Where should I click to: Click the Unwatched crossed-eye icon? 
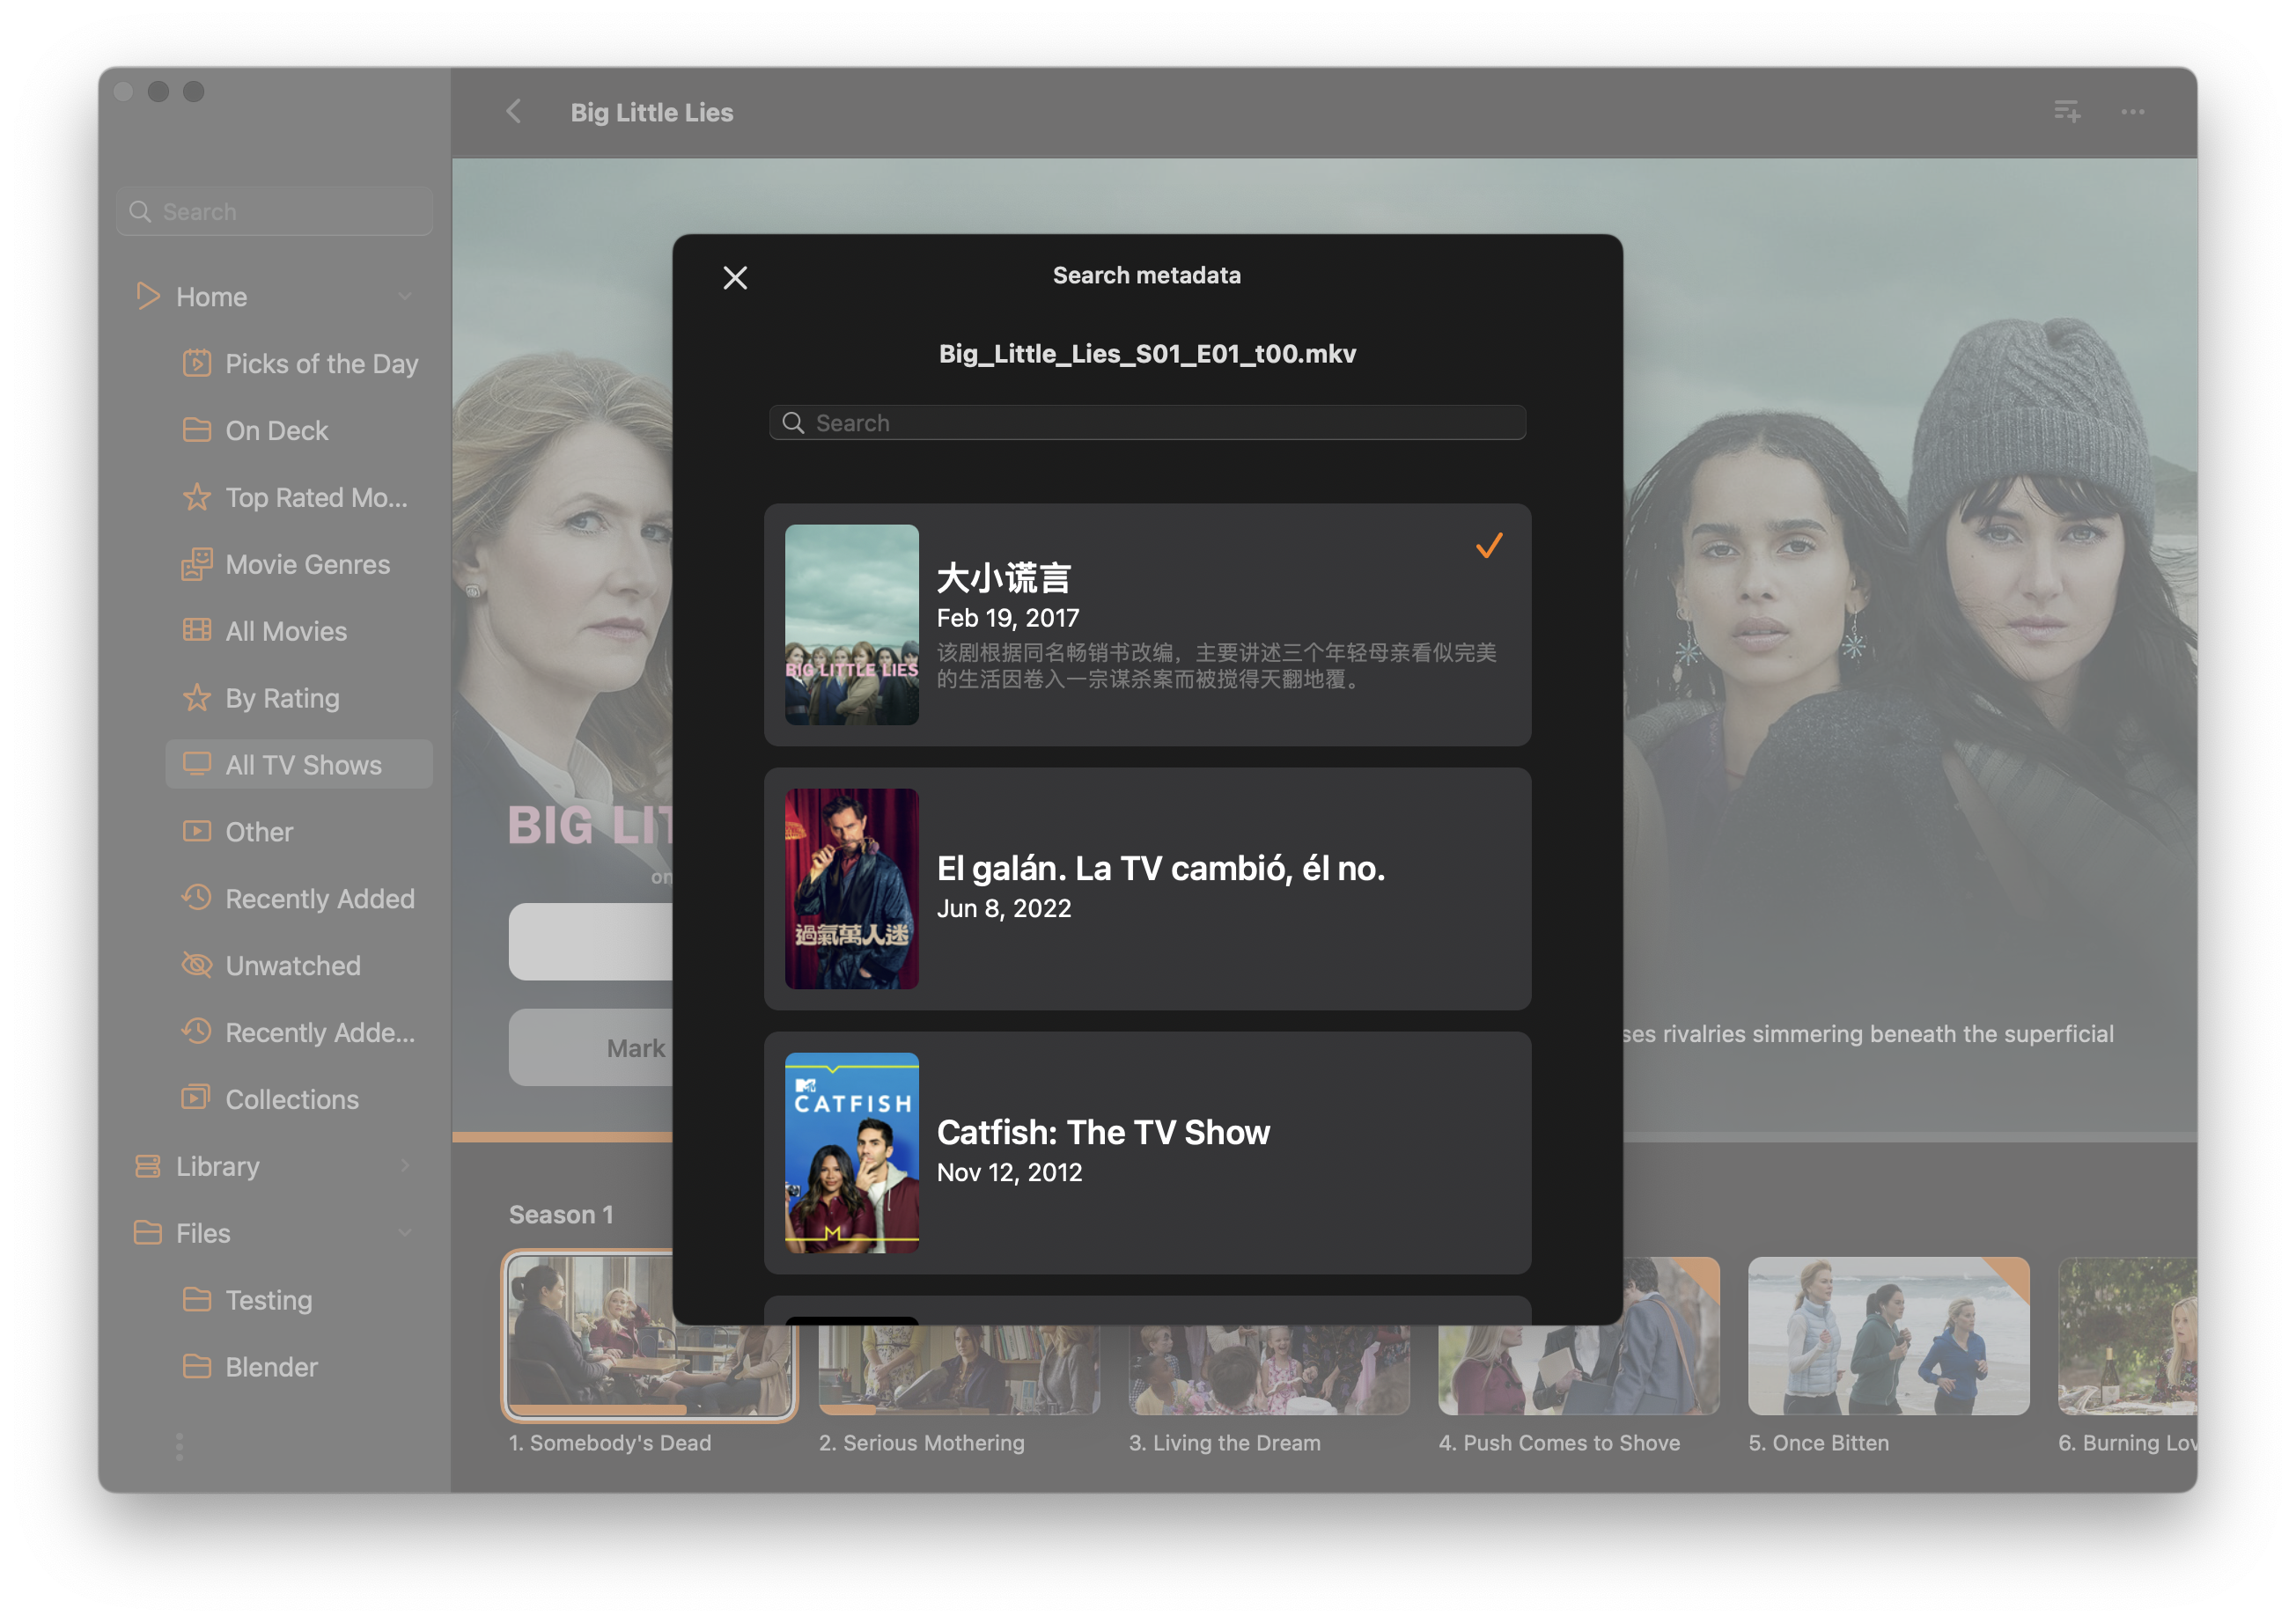point(197,965)
